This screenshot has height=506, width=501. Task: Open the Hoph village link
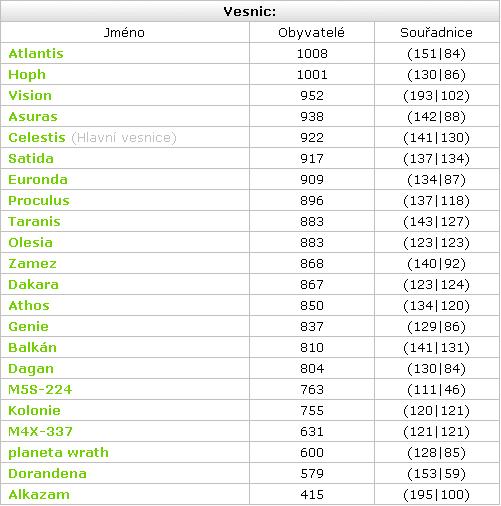click(x=27, y=75)
